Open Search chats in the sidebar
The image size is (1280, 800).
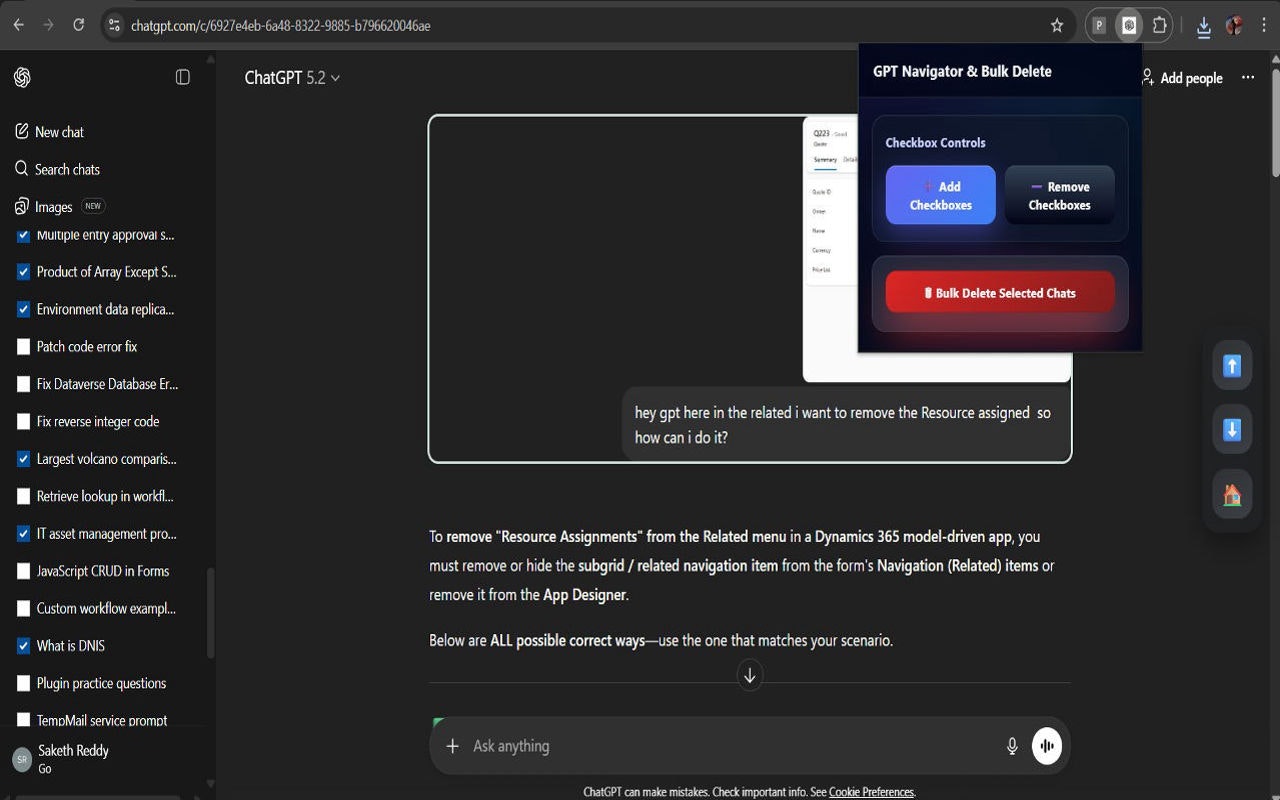pos(66,168)
